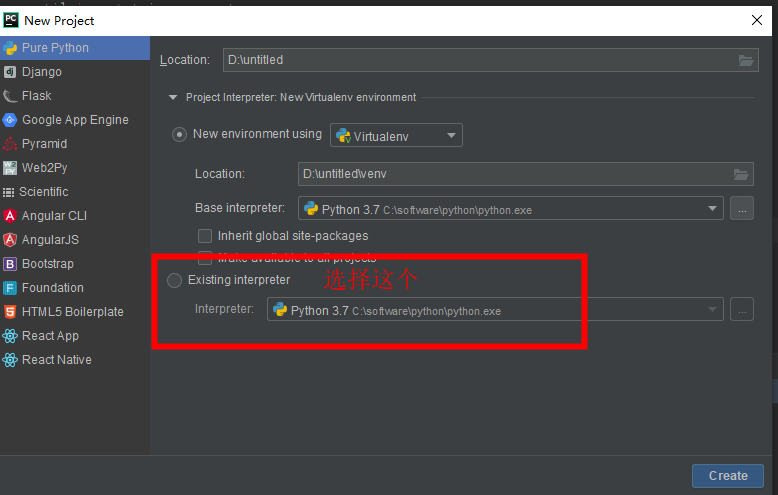The image size is (778, 495).
Task: Select Web2Py project type
Action: tap(75, 168)
